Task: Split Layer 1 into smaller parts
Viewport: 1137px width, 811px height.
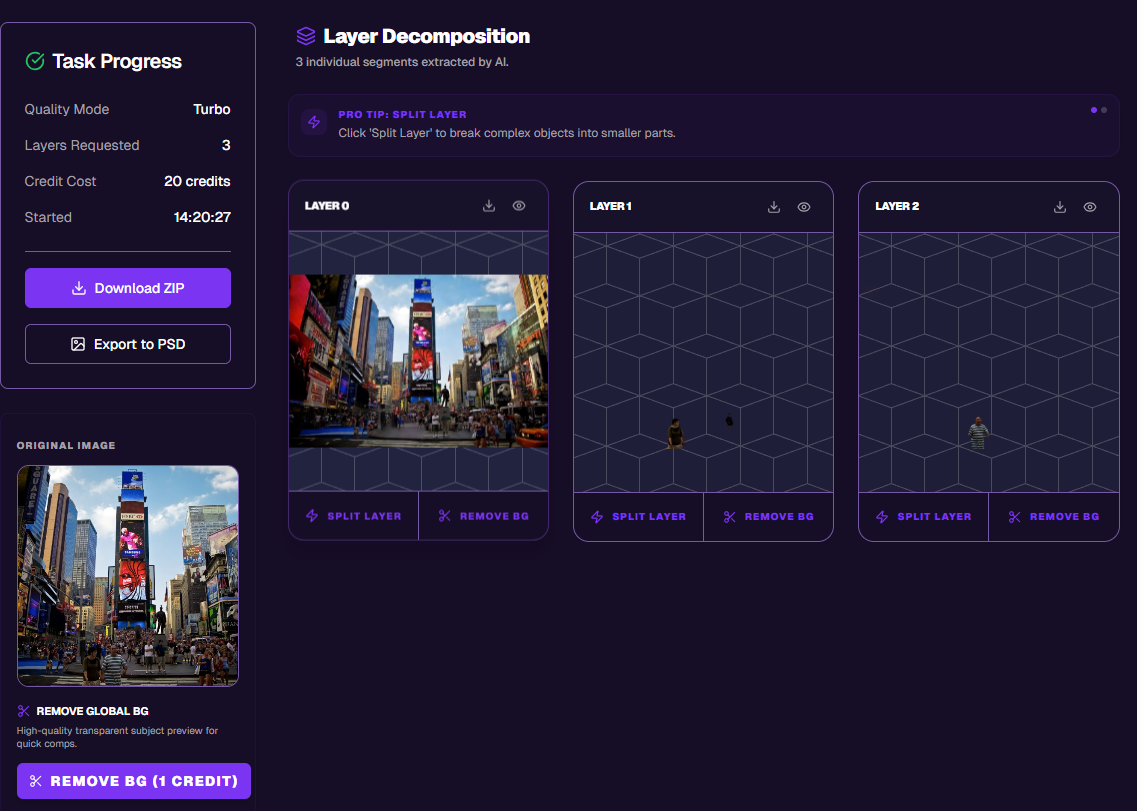Action: coord(638,517)
